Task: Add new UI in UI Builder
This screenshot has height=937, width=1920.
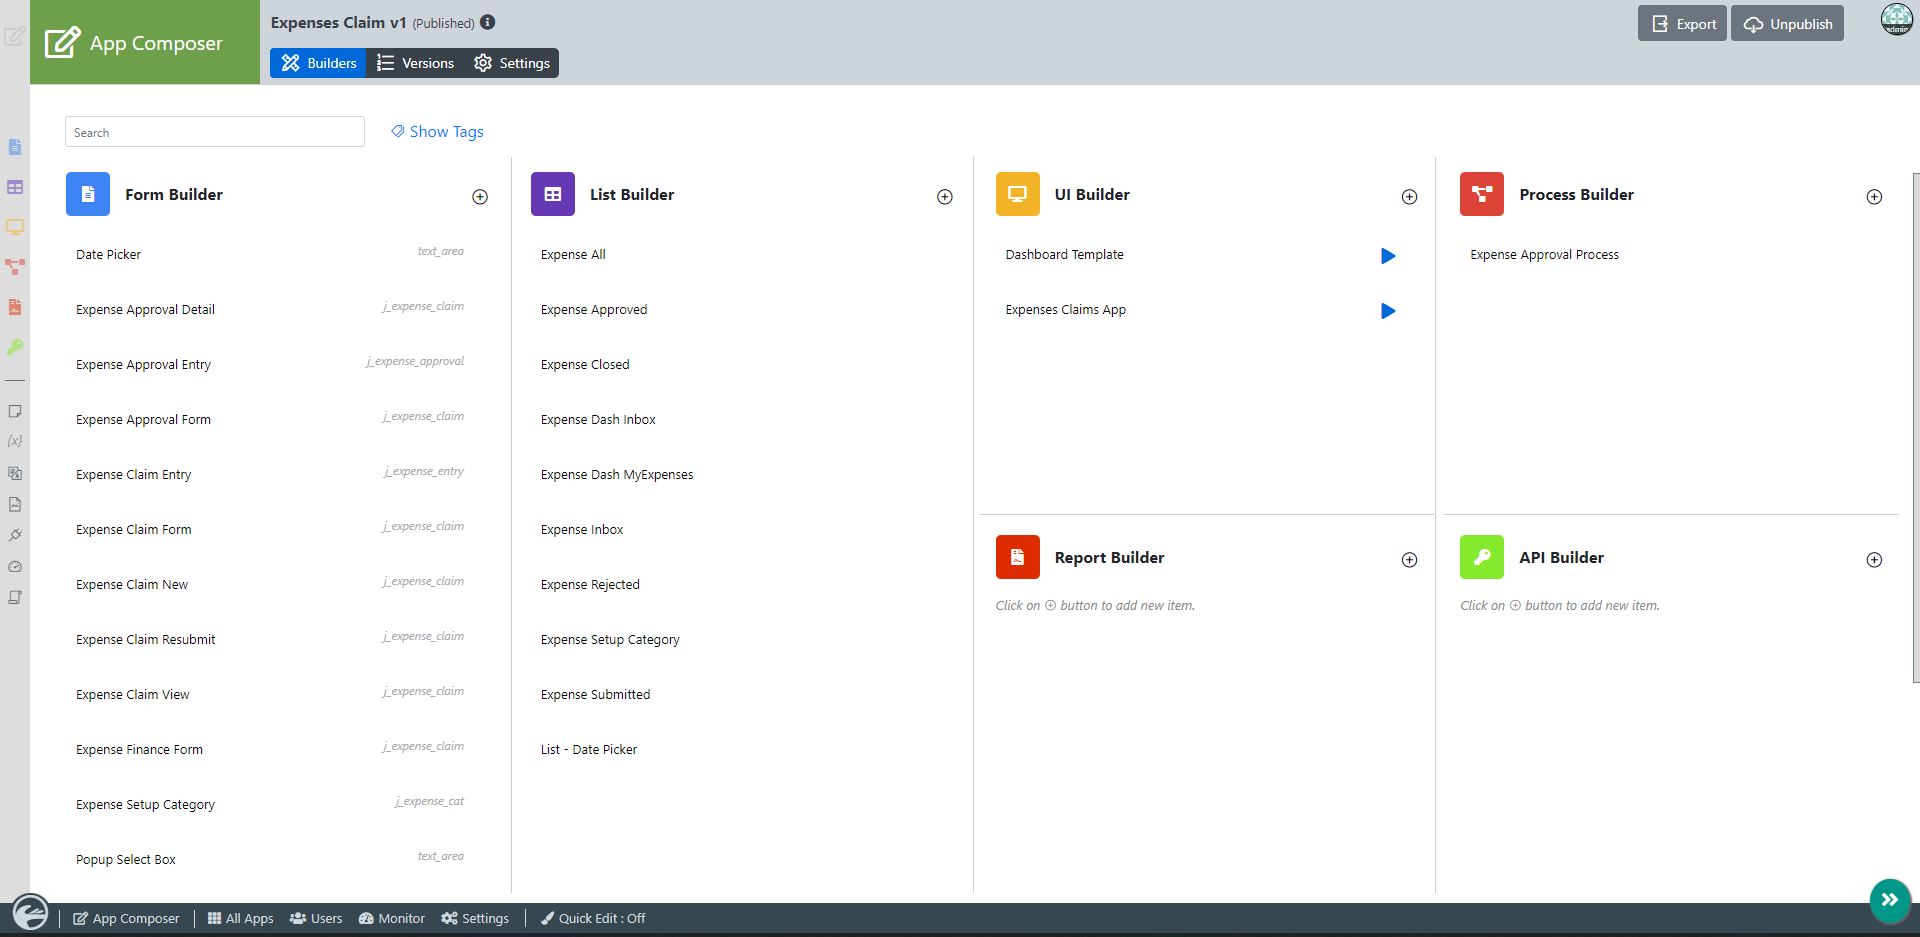Action: point(1410,197)
